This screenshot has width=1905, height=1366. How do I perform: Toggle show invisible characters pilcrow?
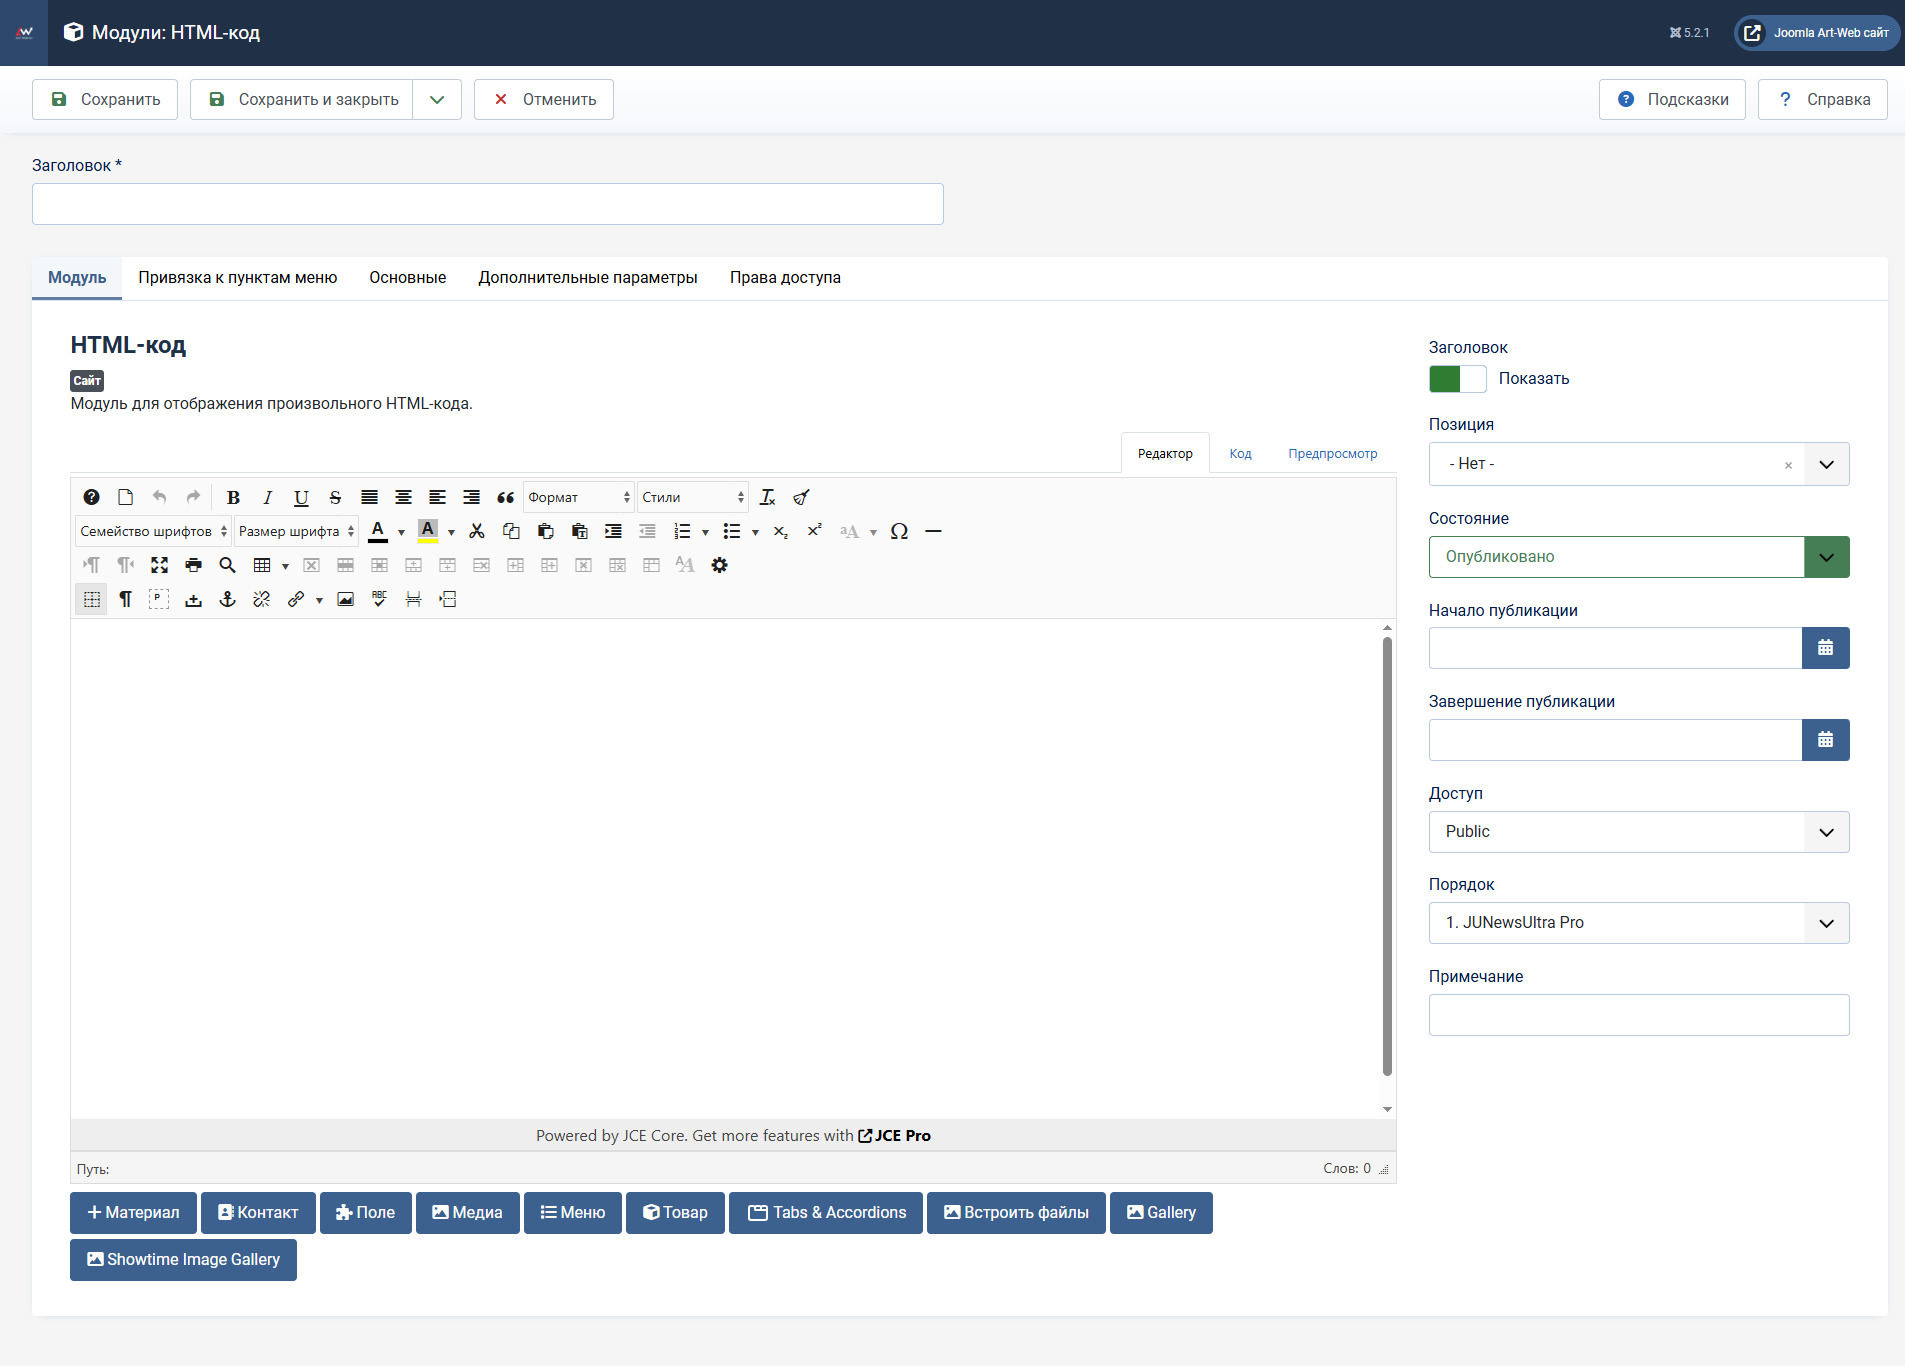click(125, 599)
